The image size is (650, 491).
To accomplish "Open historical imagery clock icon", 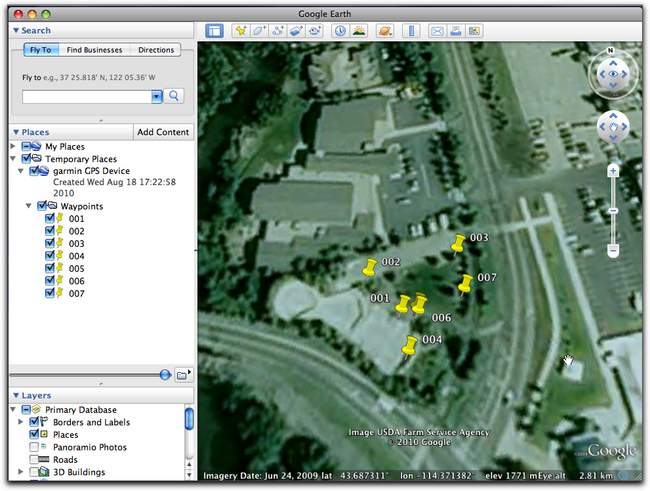I will 340,30.
